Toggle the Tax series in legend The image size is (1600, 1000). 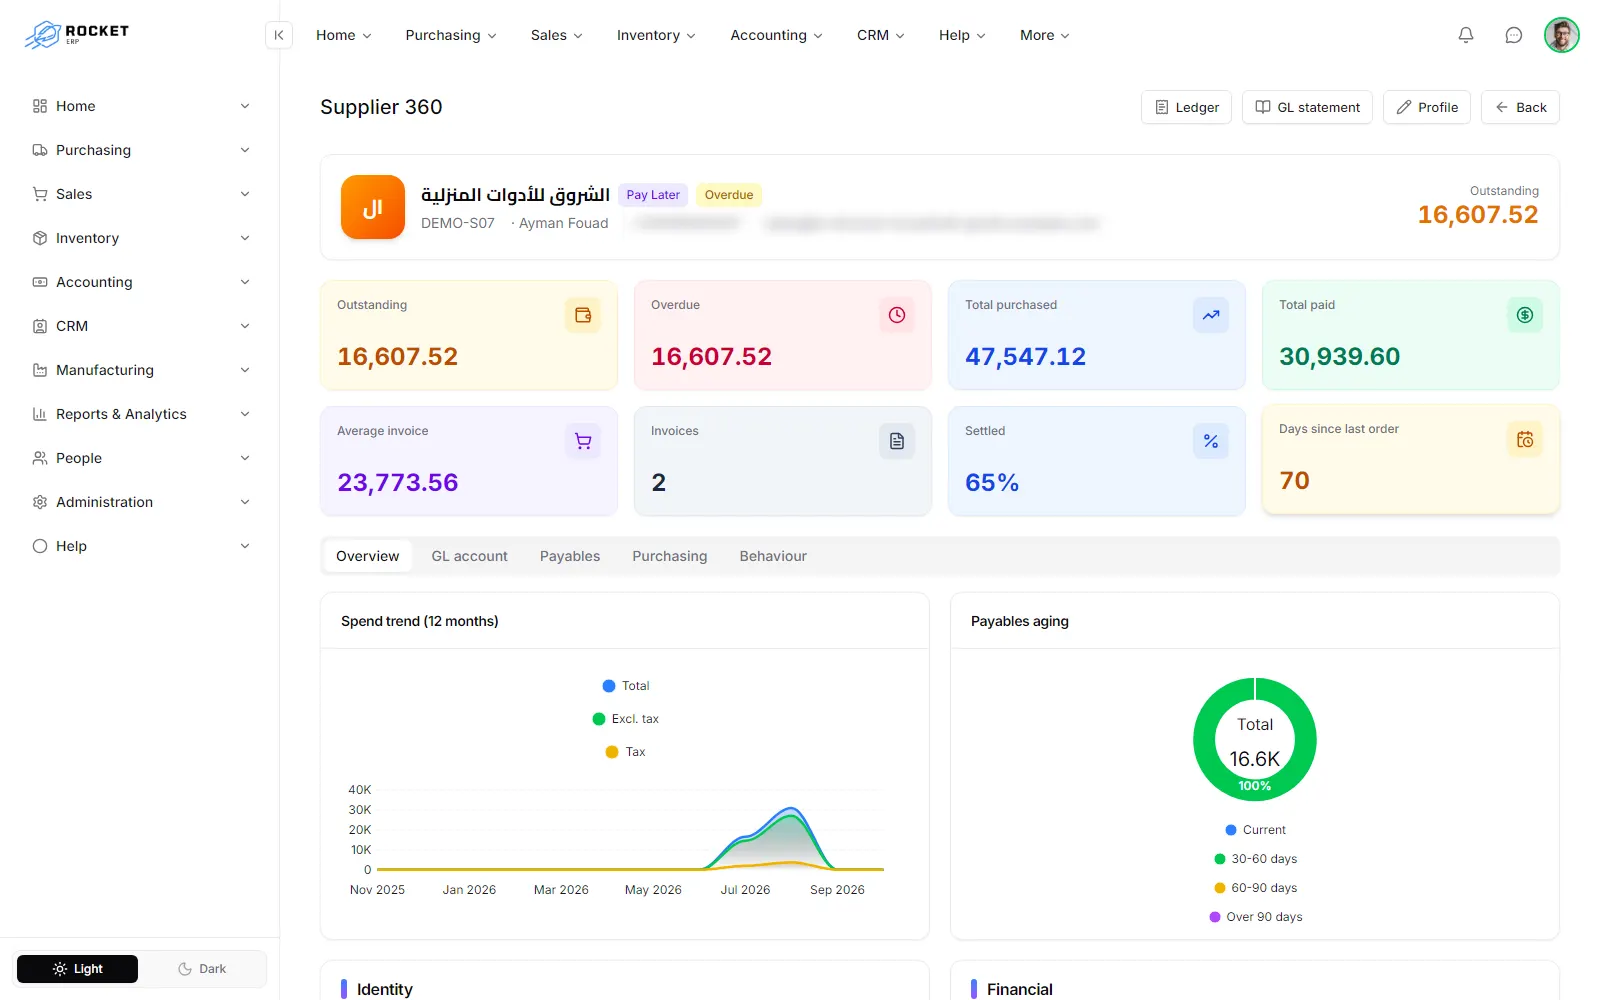(626, 752)
